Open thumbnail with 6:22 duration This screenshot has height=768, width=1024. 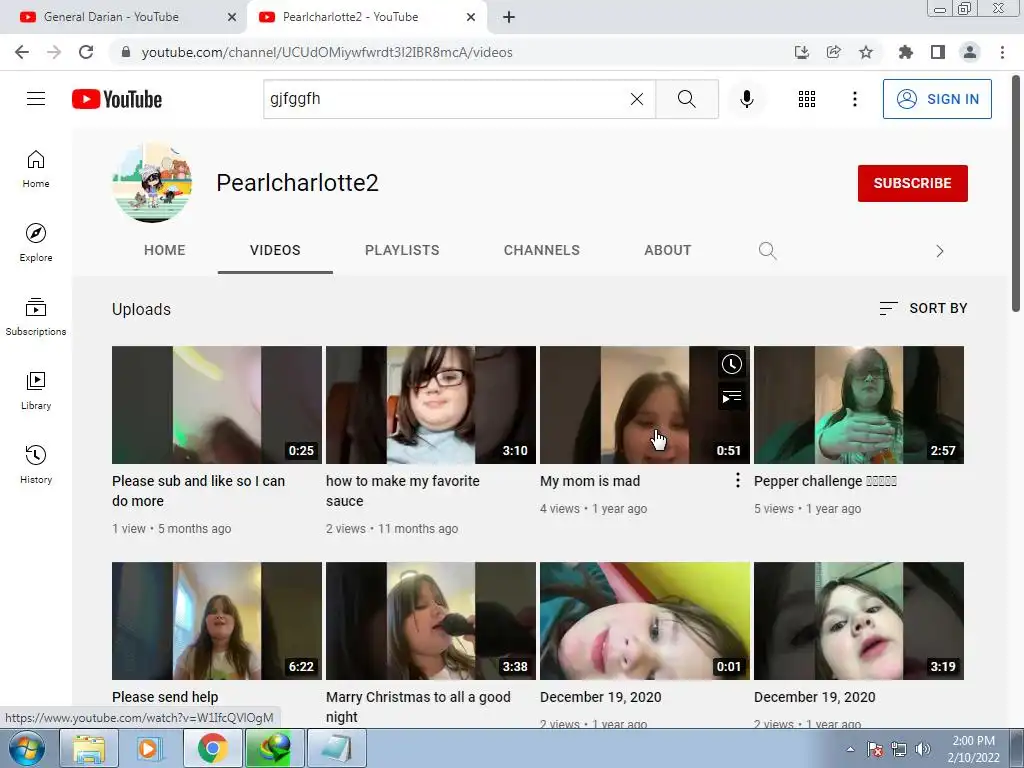(217, 621)
